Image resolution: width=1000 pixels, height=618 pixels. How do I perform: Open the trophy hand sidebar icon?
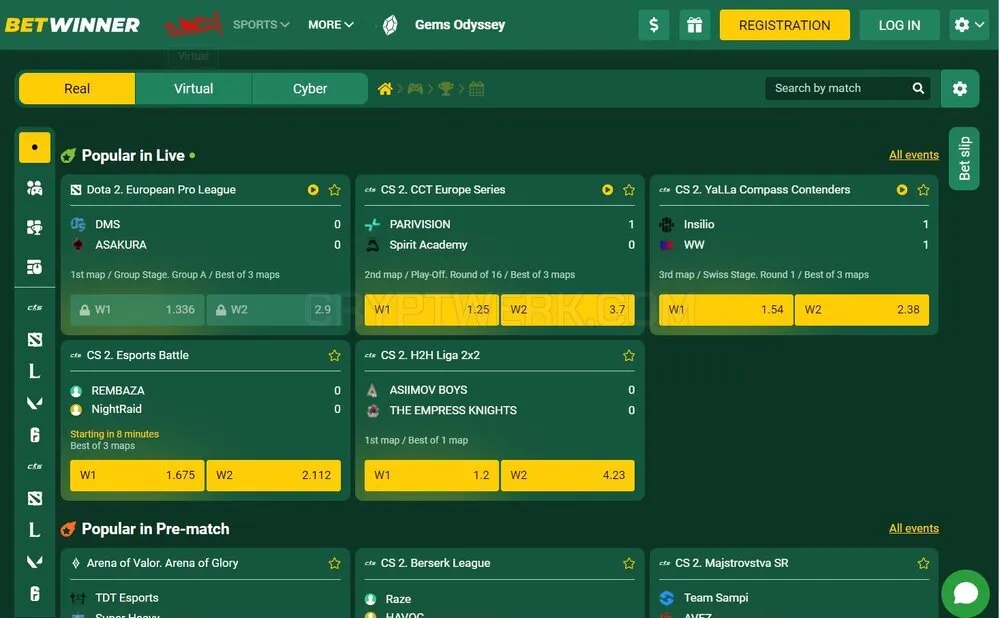(x=34, y=228)
